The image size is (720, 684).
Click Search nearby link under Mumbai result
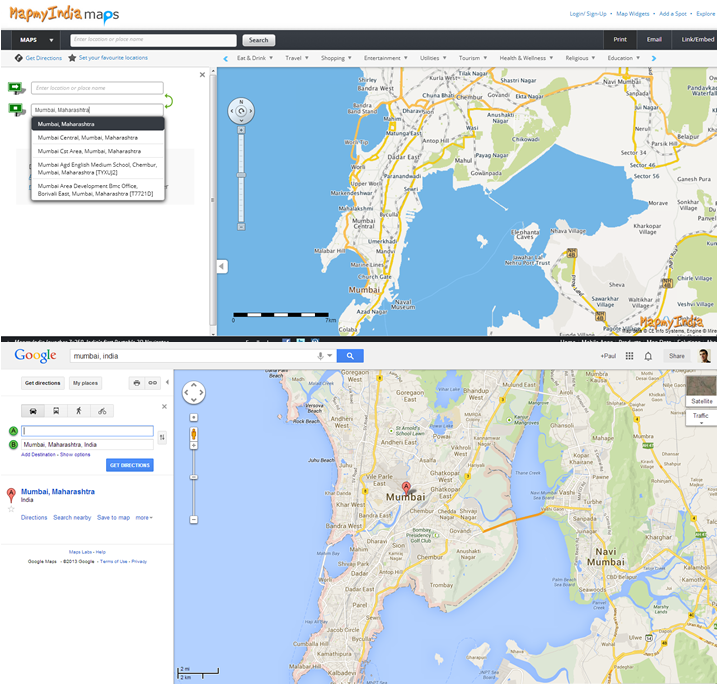click(72, 517)
